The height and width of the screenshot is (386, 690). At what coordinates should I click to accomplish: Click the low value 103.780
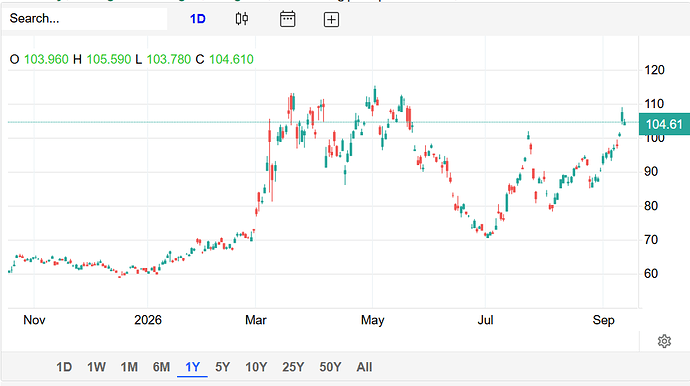click(x=169, y=59)
